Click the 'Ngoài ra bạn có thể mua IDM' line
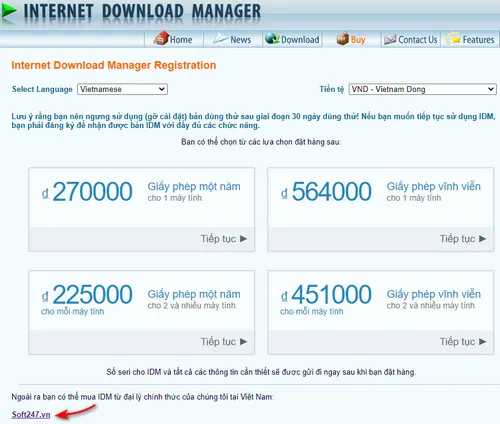 pos(142,397)
